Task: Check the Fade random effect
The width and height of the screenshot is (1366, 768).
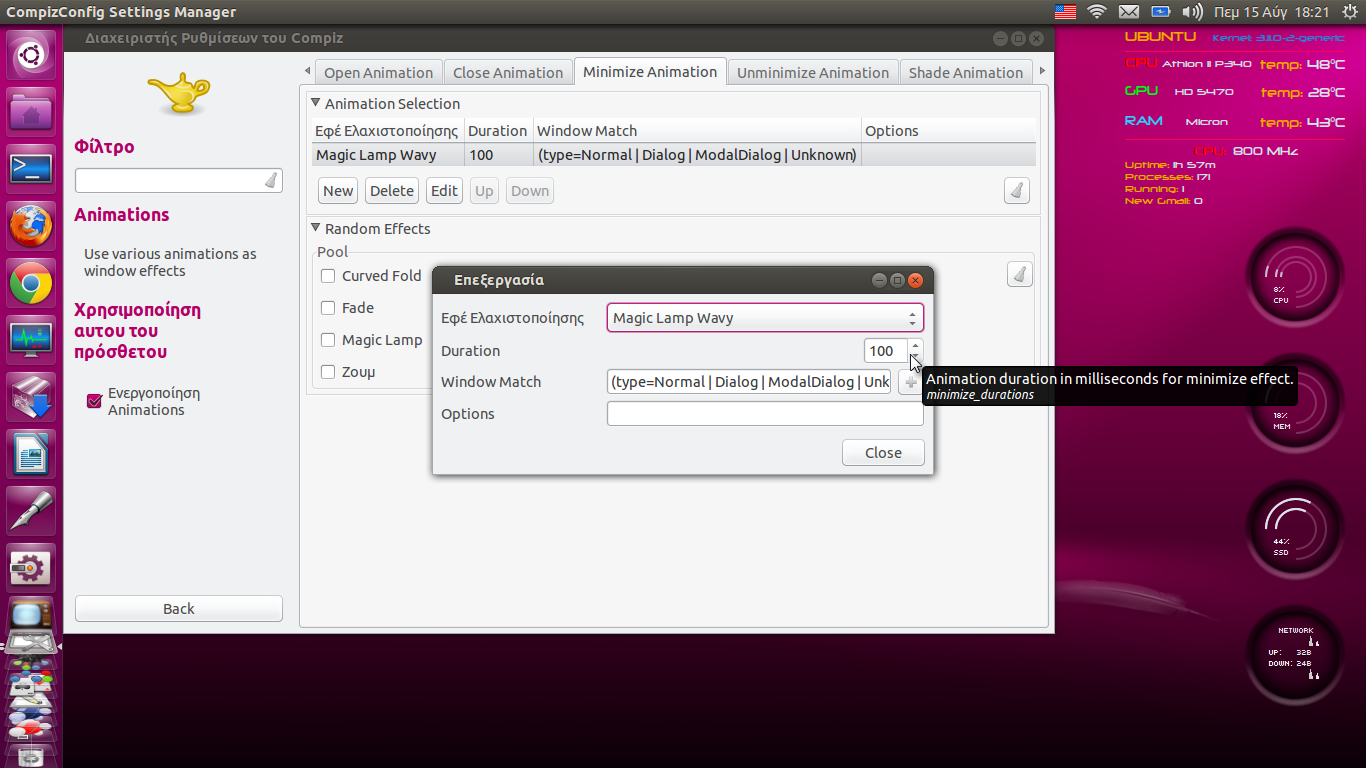Action: tap(328, 308)
